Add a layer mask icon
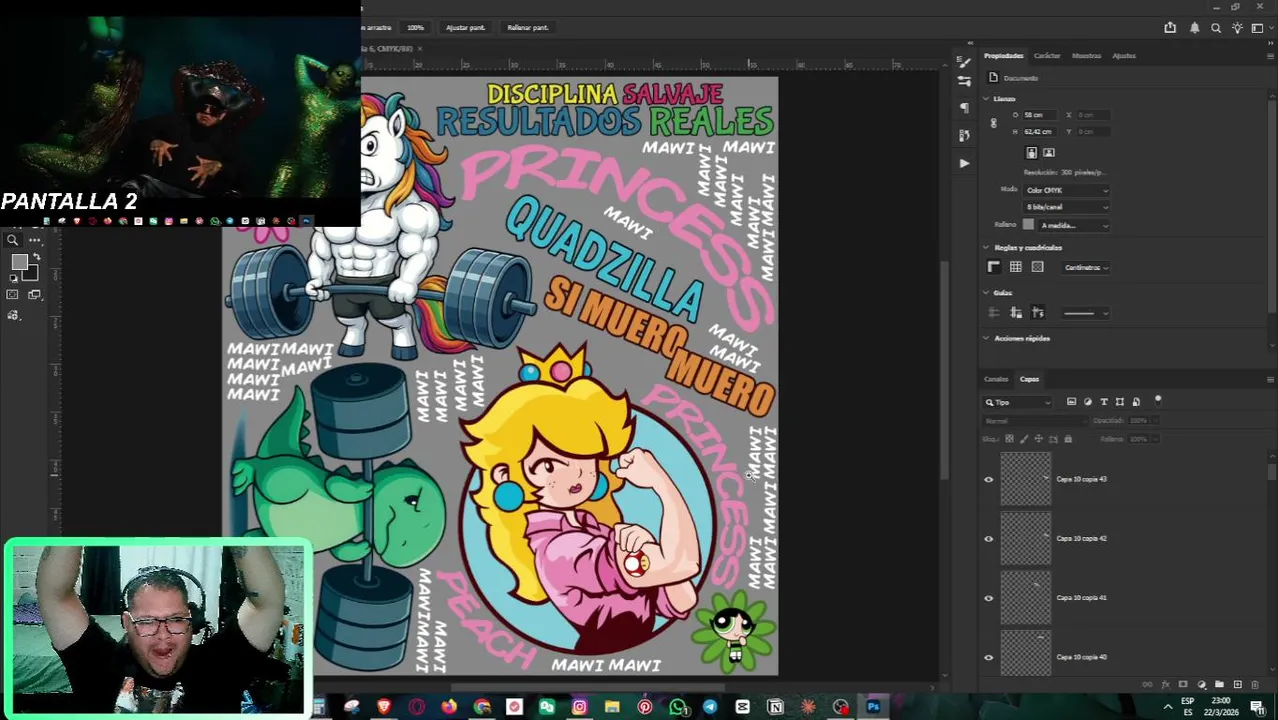This screenshot has height=720, width=1278. [x=1183, y=685]
